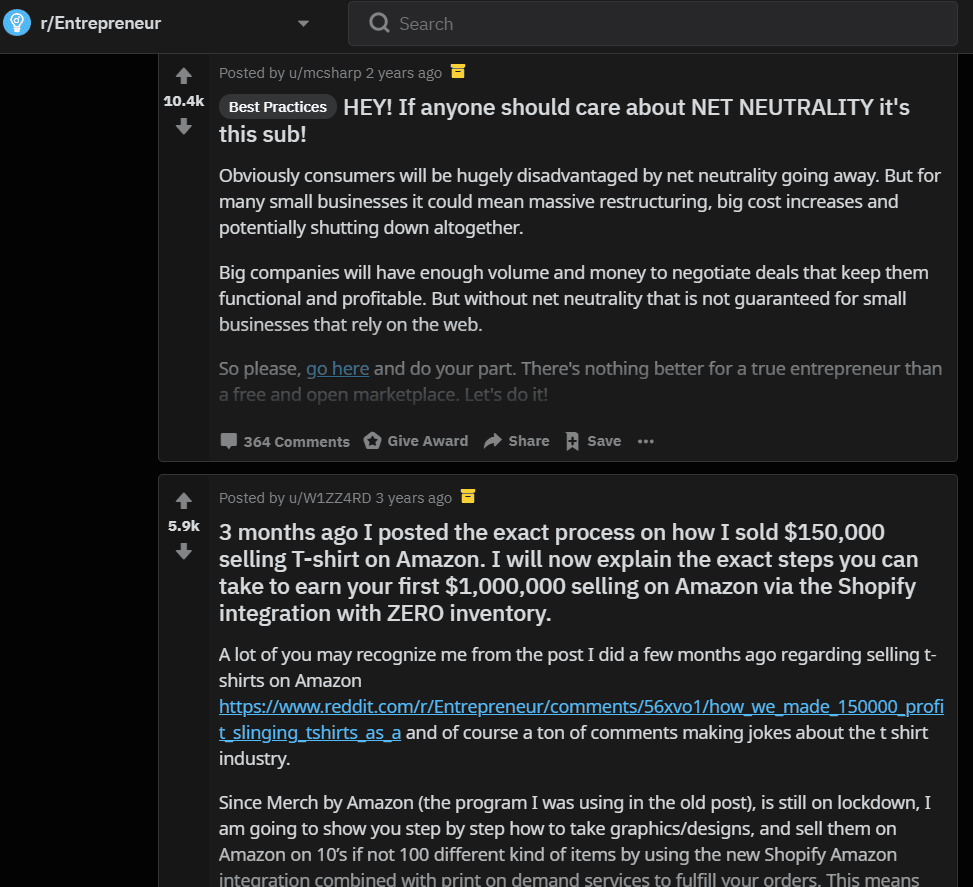The image size is (973, 887).
Task: Visit u/W1ZZ4RD's user profile
Action: click(x=330, y=498)
